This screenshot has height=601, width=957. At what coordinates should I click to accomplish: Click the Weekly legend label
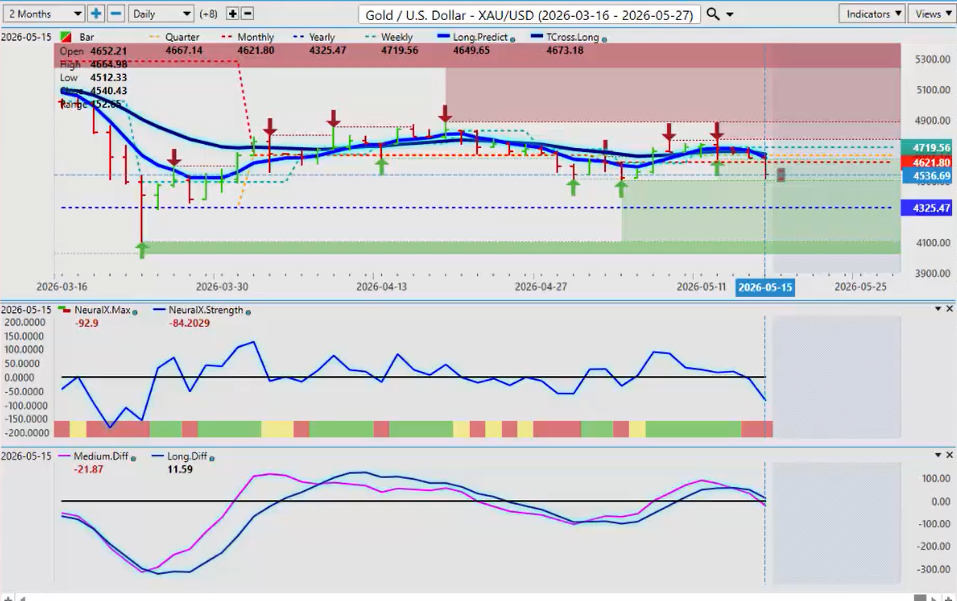click(x=397, y=37)
